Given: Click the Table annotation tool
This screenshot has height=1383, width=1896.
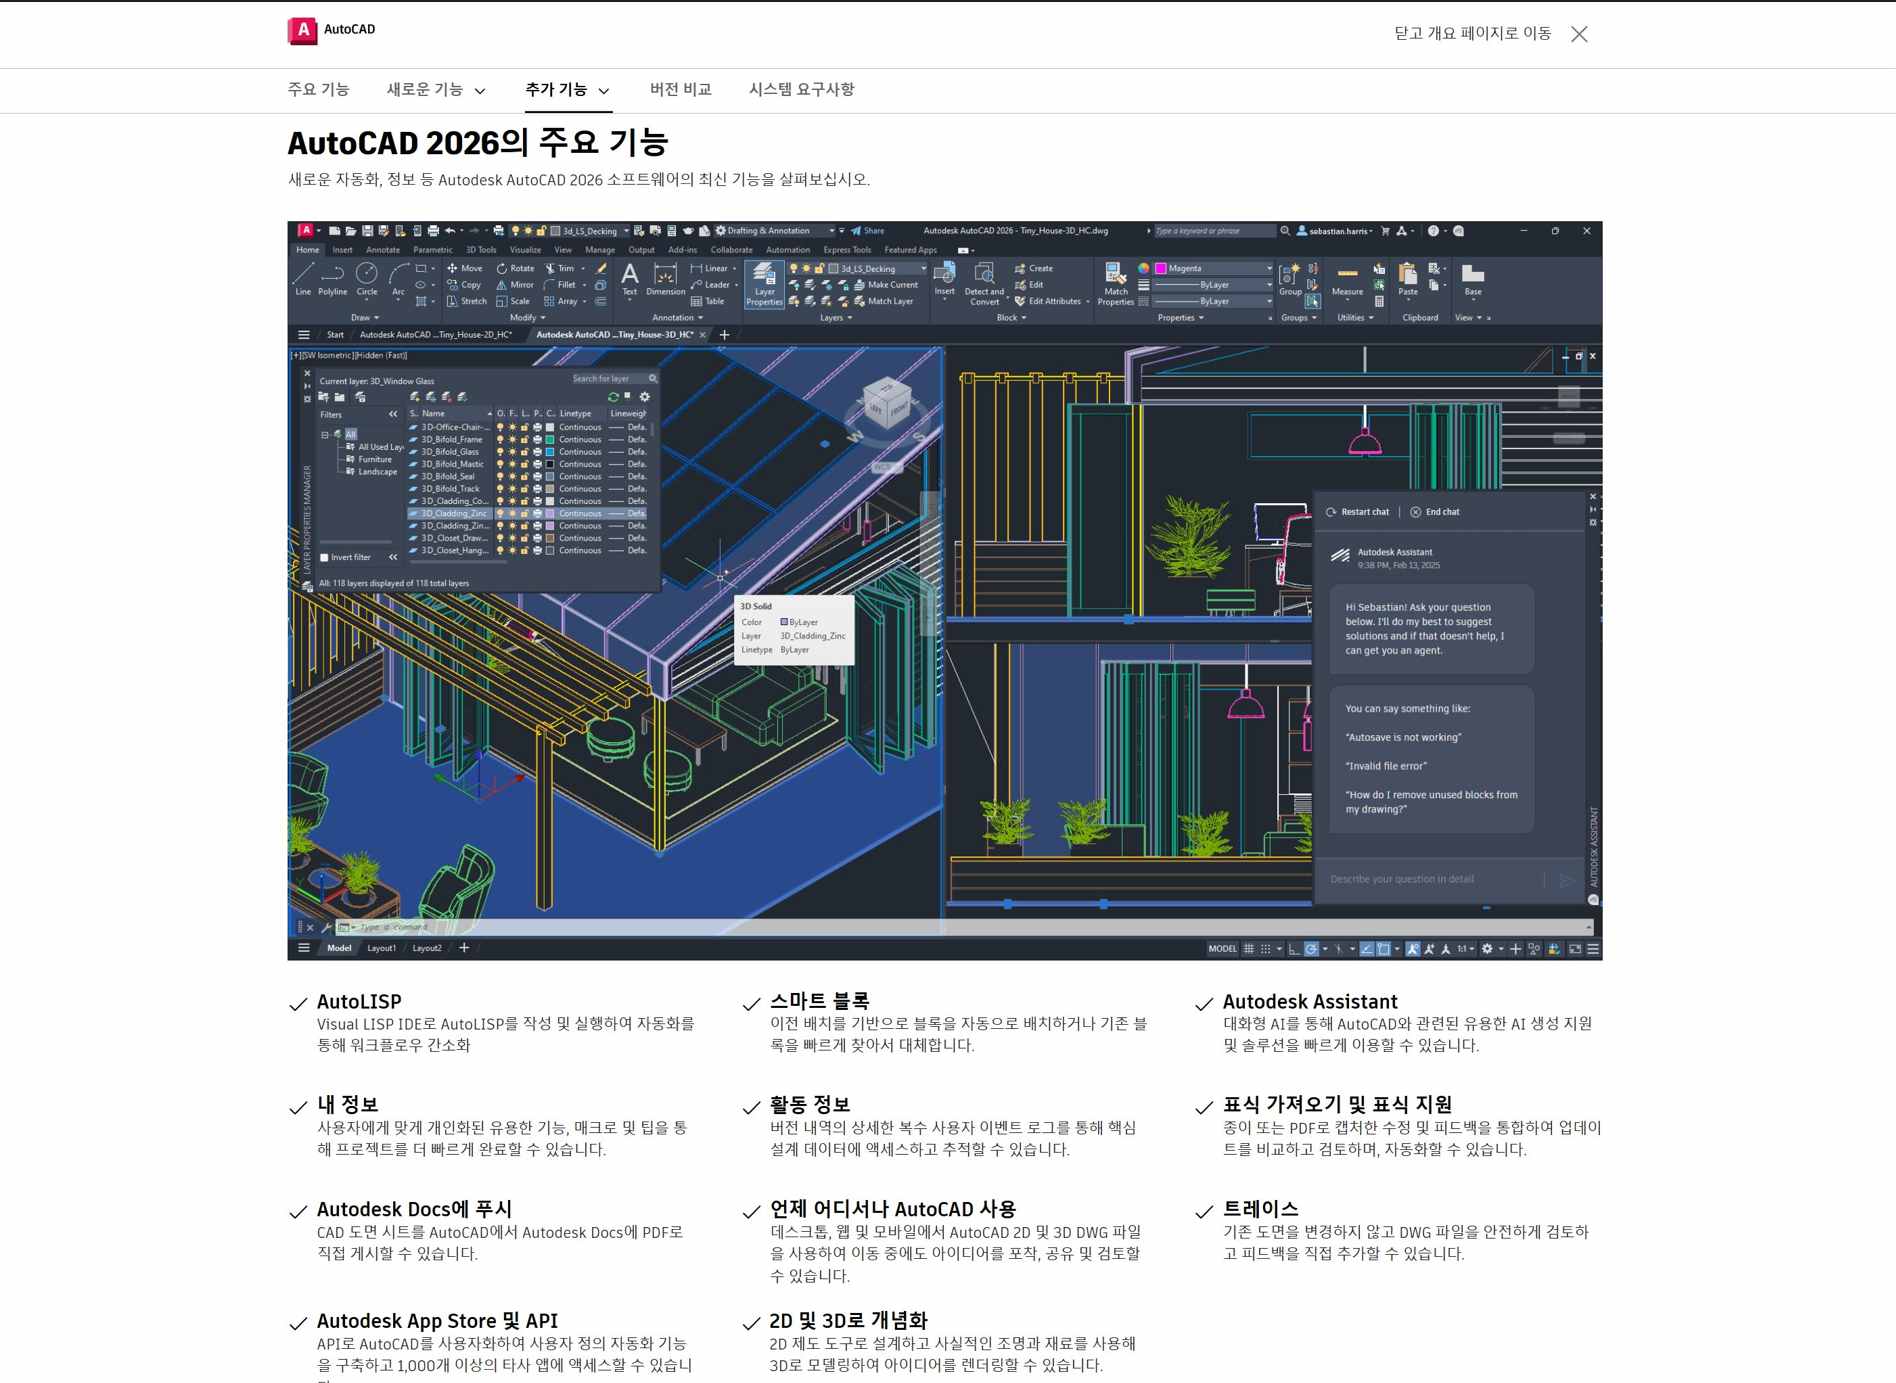Looking at the screenshot, I should pyautogui.click(x=707, y=301).
